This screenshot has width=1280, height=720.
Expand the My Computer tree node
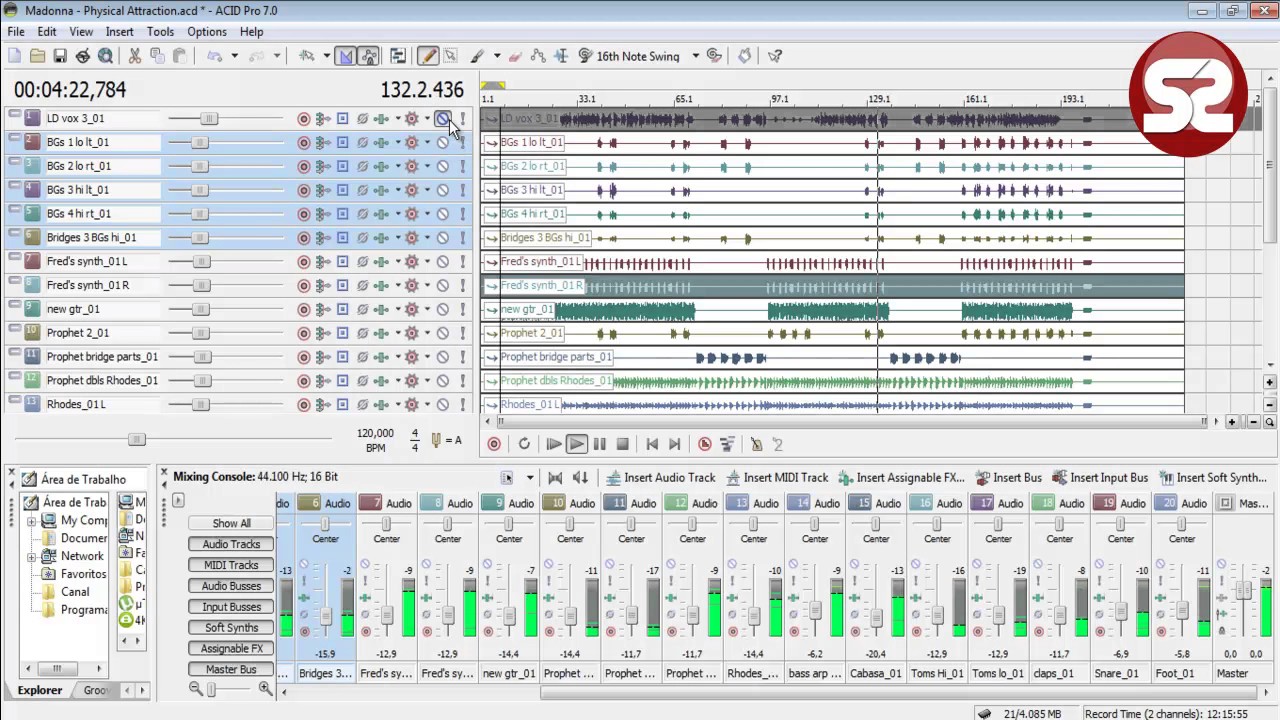click(x=31, y=521)
